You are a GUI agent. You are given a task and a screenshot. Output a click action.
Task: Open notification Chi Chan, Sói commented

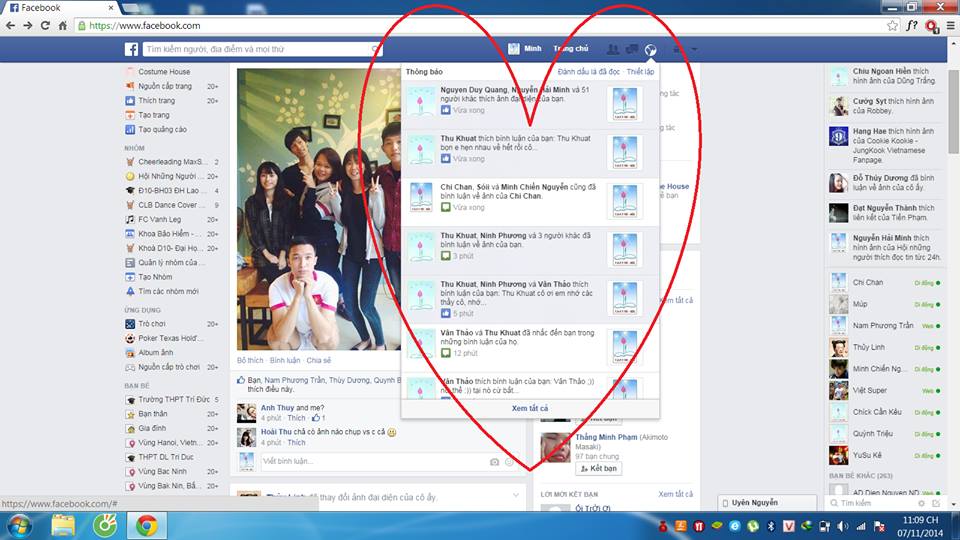point(530,200)
